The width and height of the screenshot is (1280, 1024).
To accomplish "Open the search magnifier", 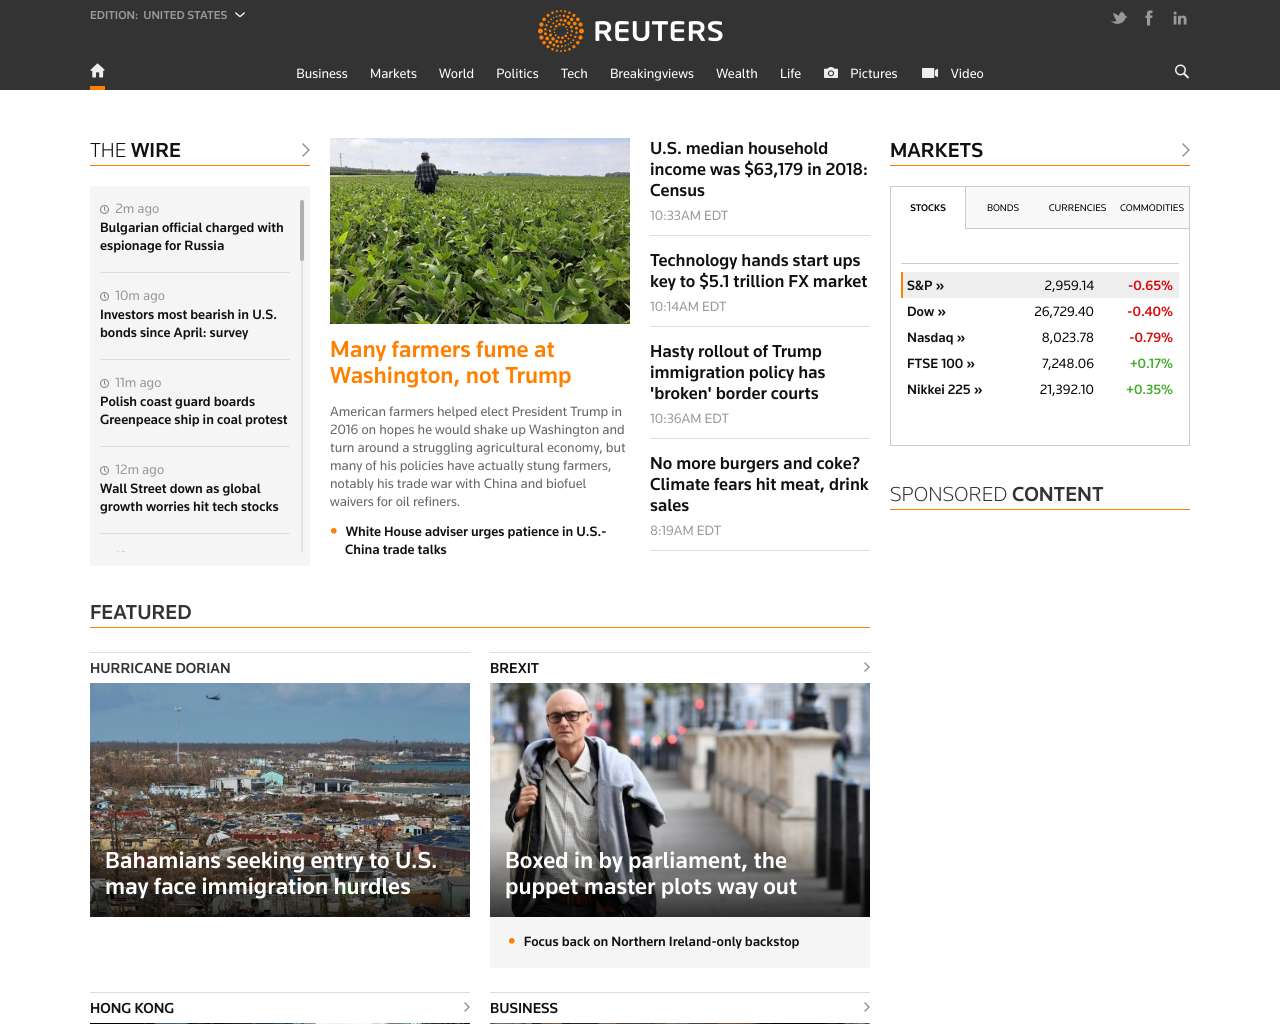I will (1182, 72).
